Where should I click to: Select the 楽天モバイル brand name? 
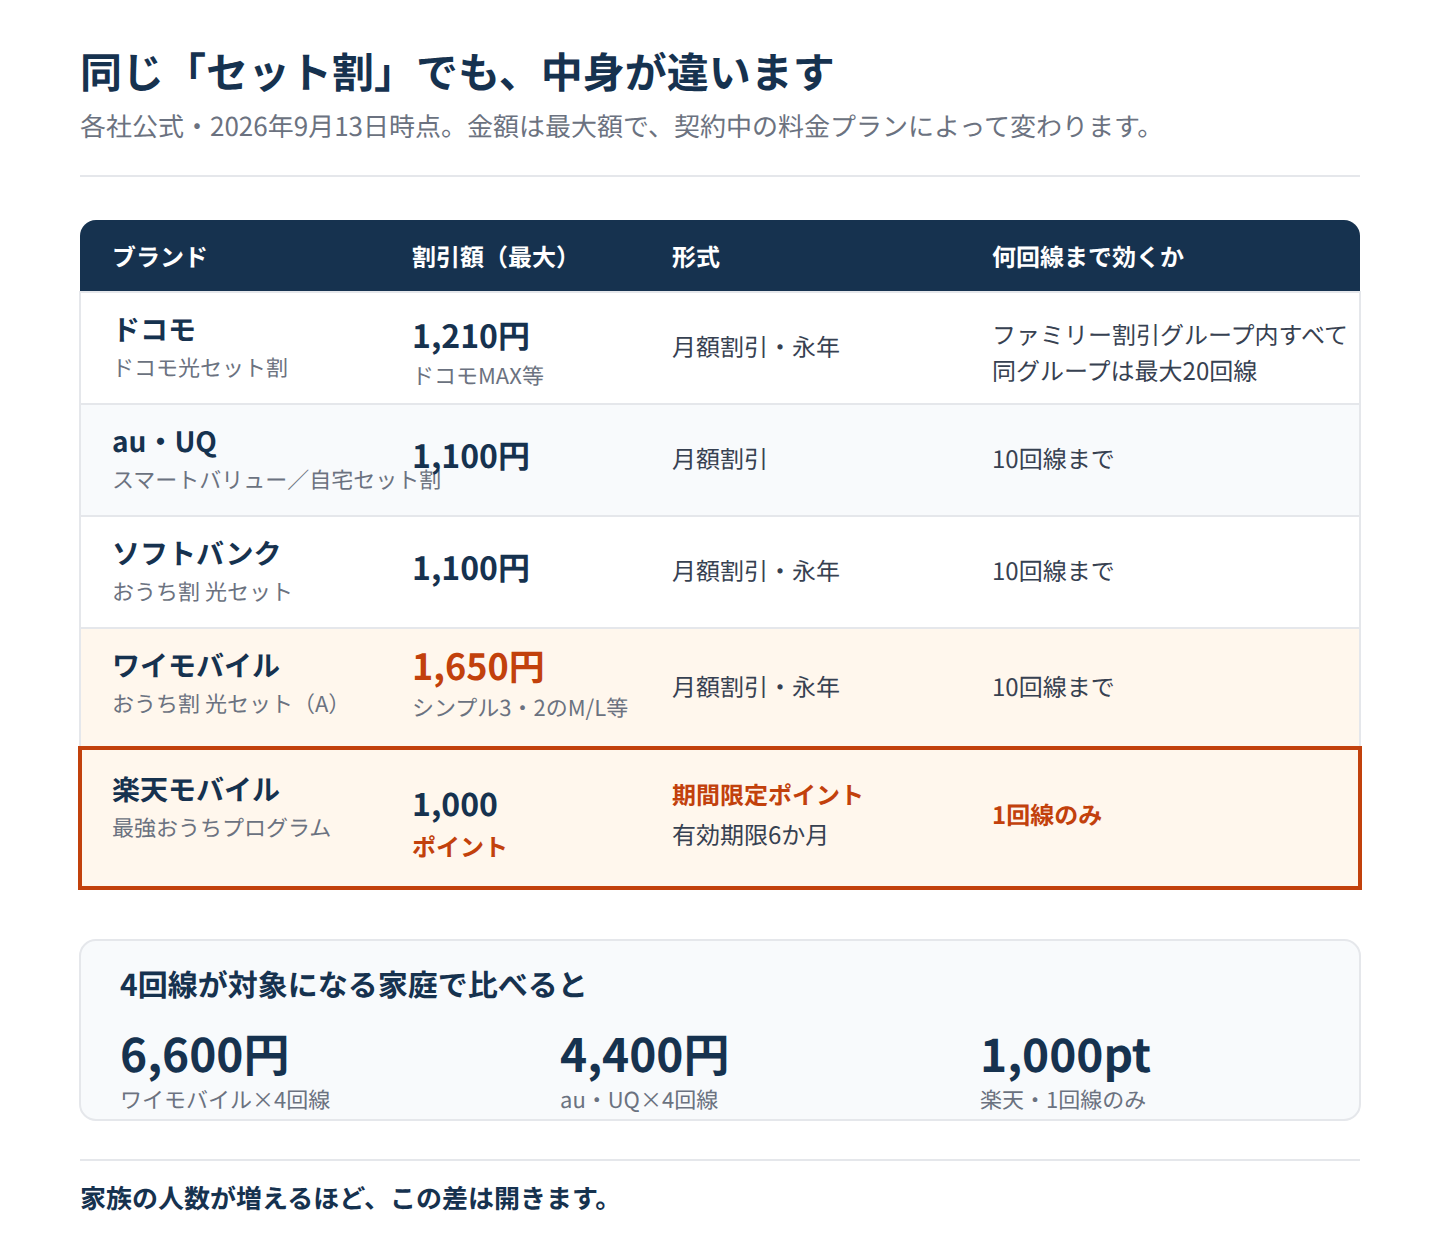(x=196, y=789)
